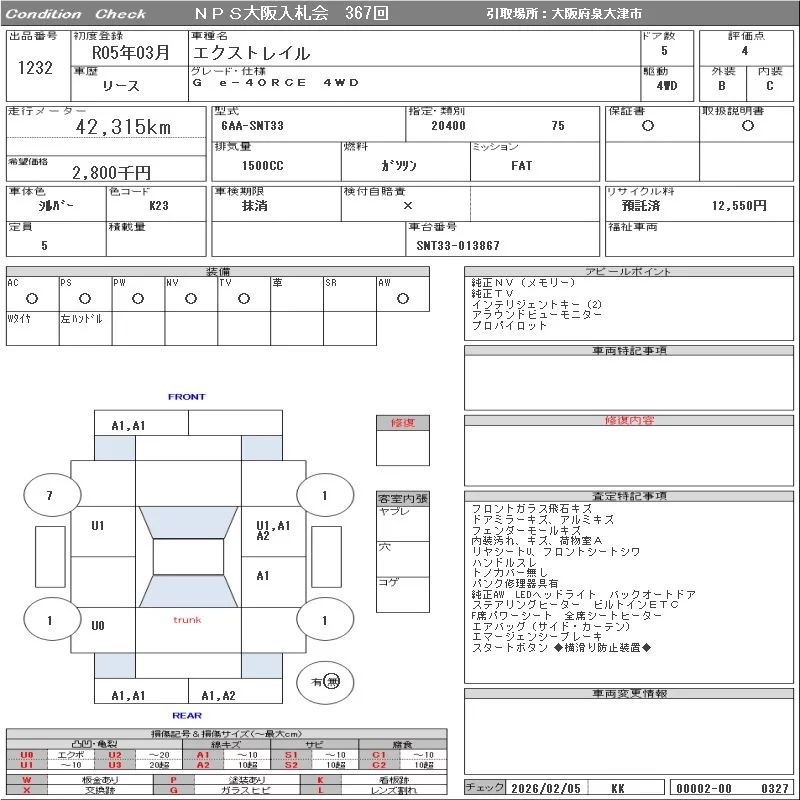Click note エマージェンシーブレーキ
800x800 pixels.
pyautogui.click(x=537, y=637)
